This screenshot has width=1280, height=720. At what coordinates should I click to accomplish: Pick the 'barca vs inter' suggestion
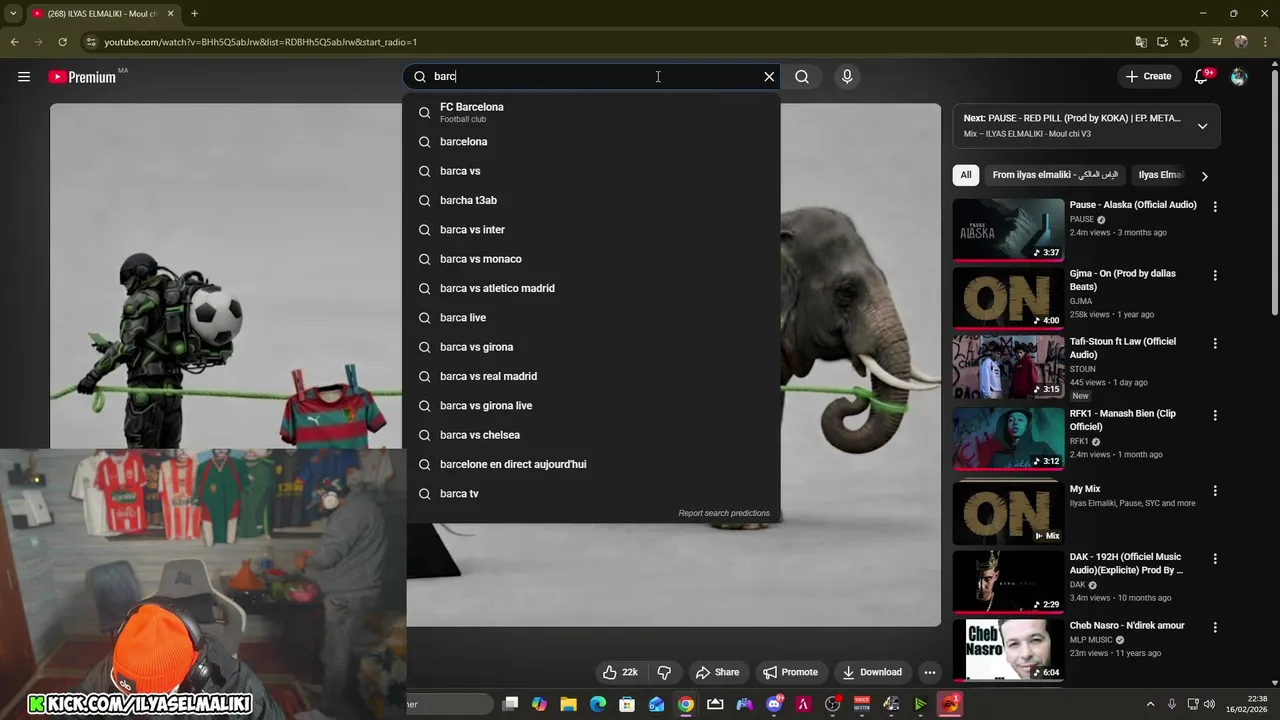coord(593,230)
